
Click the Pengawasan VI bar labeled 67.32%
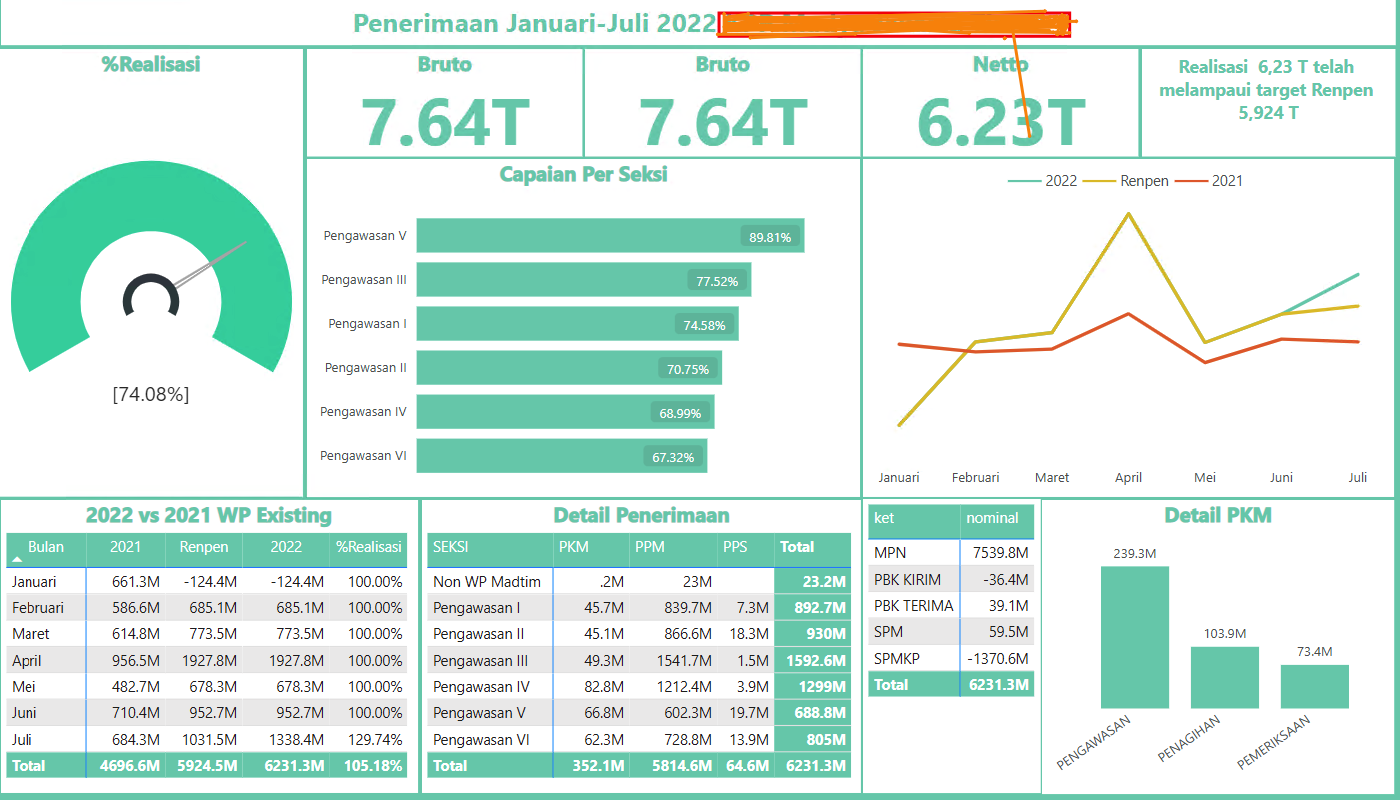(562, 456)
